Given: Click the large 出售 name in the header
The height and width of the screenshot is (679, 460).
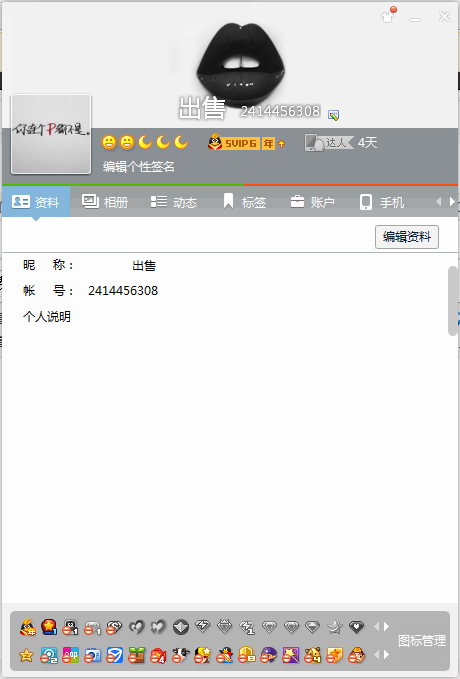Looking at the screenshot, I should (202, 108).
